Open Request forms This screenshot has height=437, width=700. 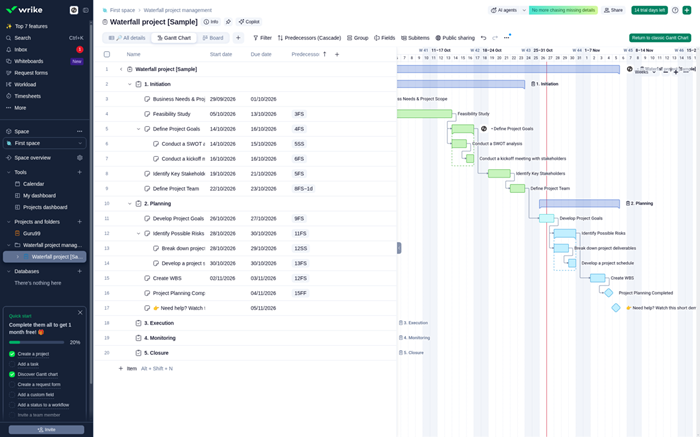pyautogui.click(x=31, y=73)
